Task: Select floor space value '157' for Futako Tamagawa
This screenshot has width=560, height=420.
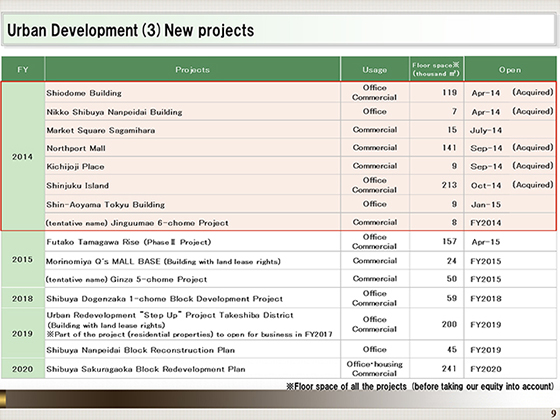Action: (450, 241)
